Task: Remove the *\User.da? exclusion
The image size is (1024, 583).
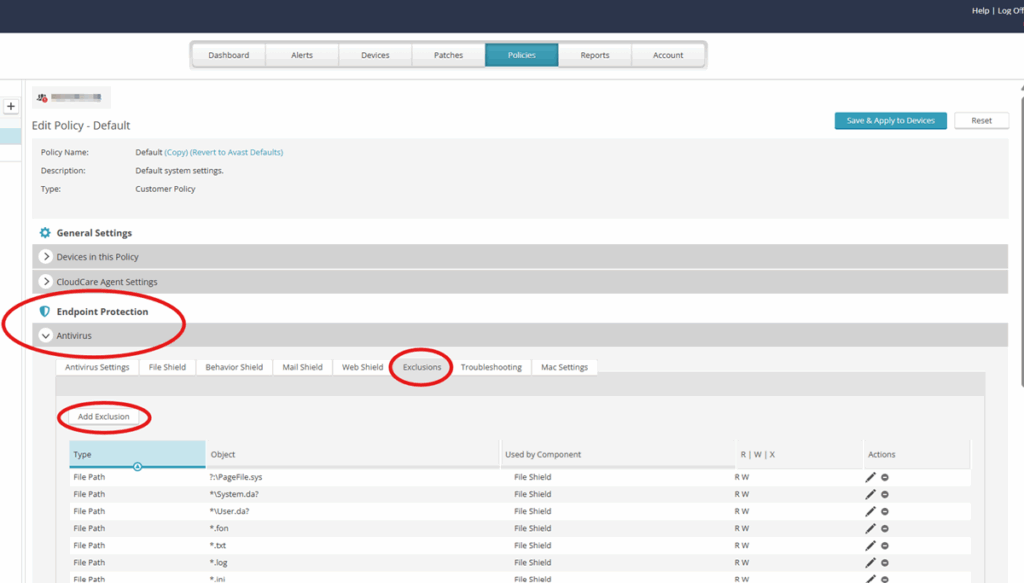Action: click(x=885, y=511)
